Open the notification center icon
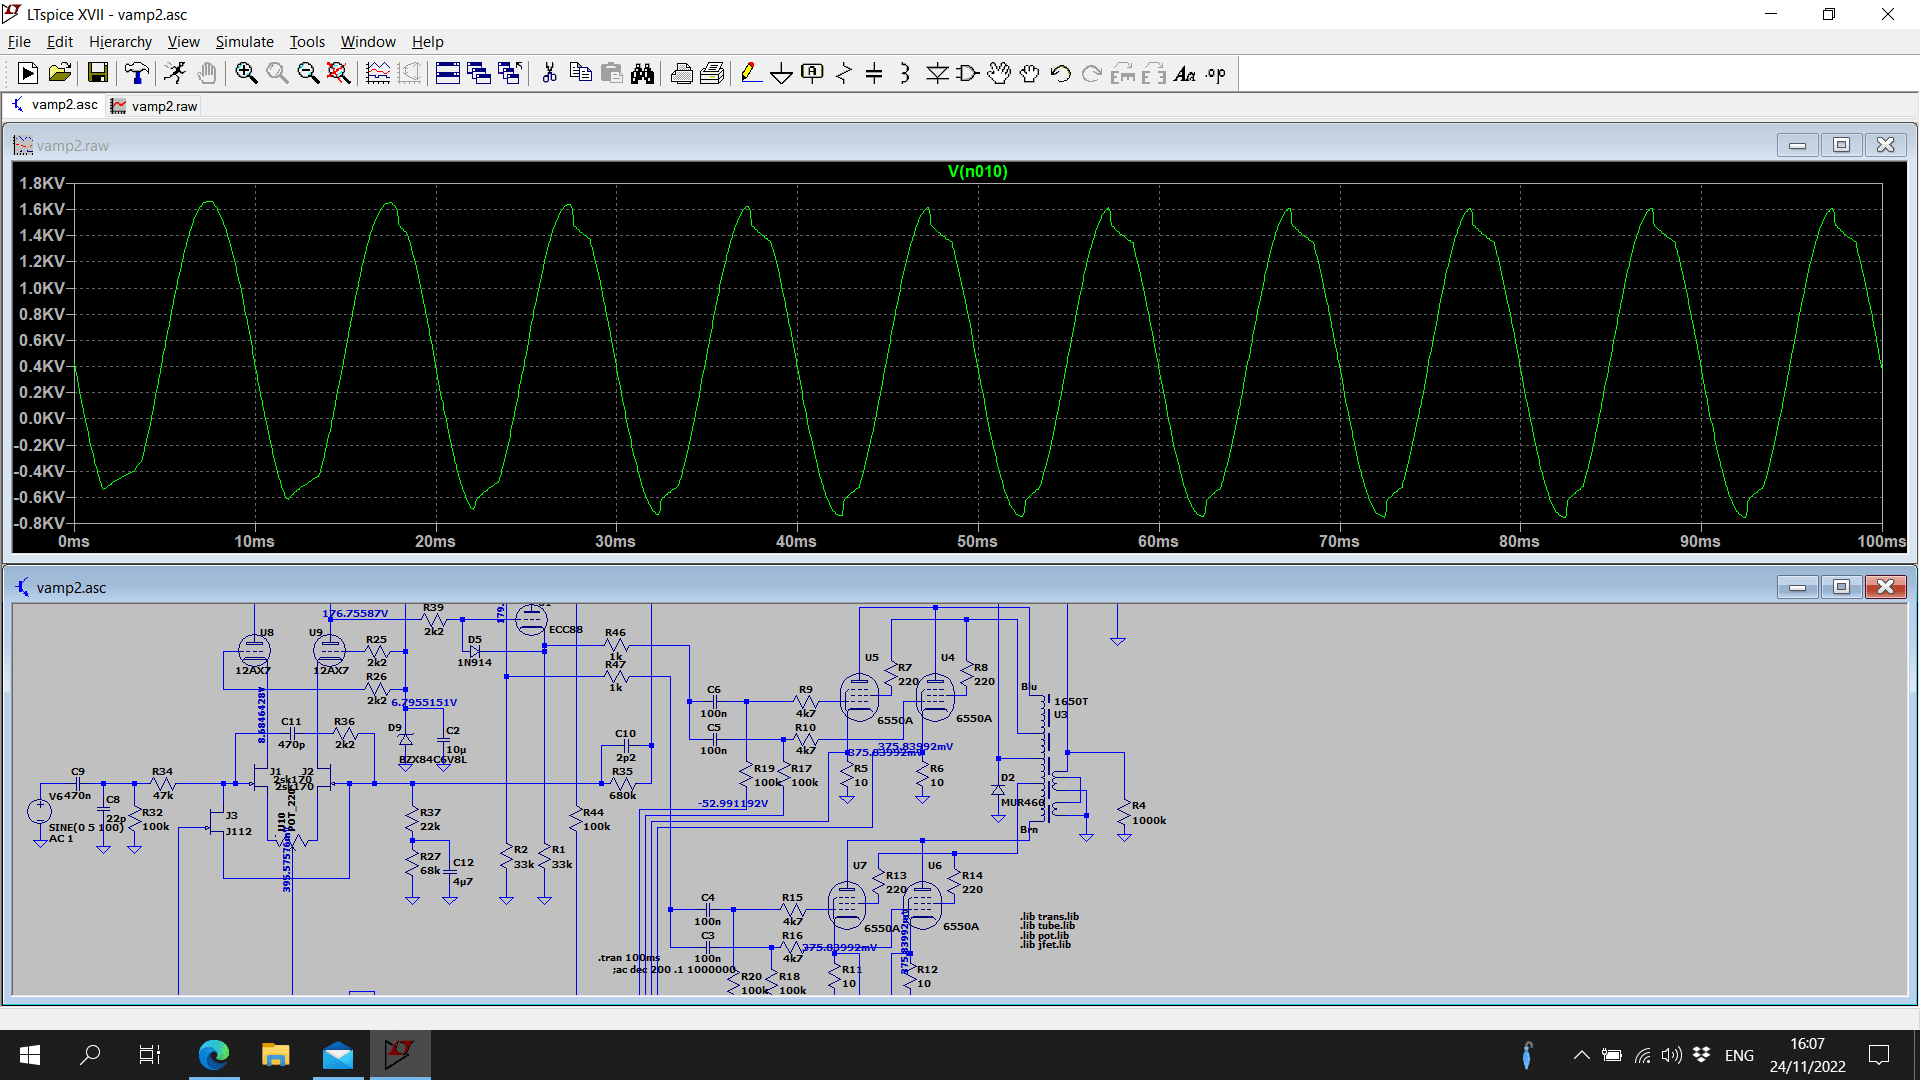1920x1080 pixels. pyautogui.click(x=1879, y=1055)
